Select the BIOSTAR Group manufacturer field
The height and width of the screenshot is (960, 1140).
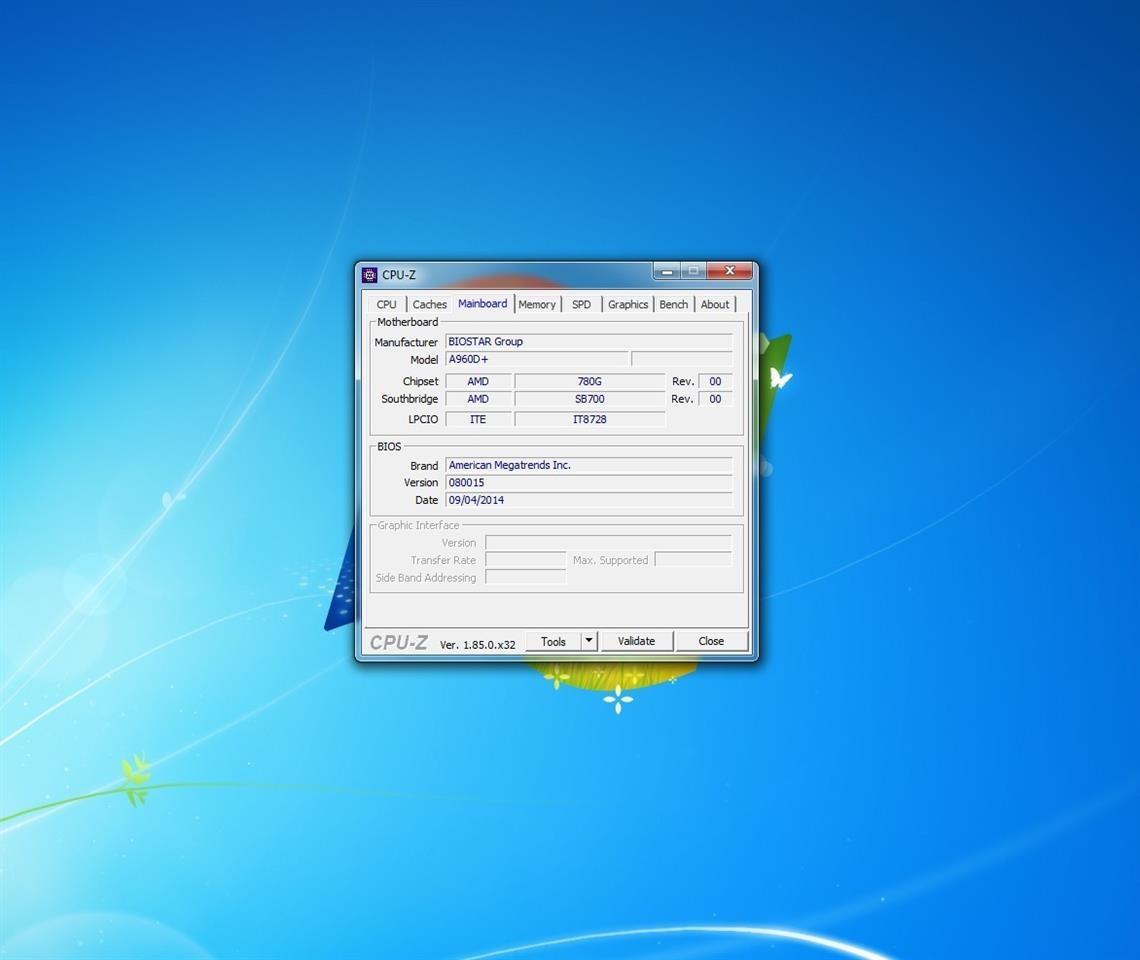[588, 341]
